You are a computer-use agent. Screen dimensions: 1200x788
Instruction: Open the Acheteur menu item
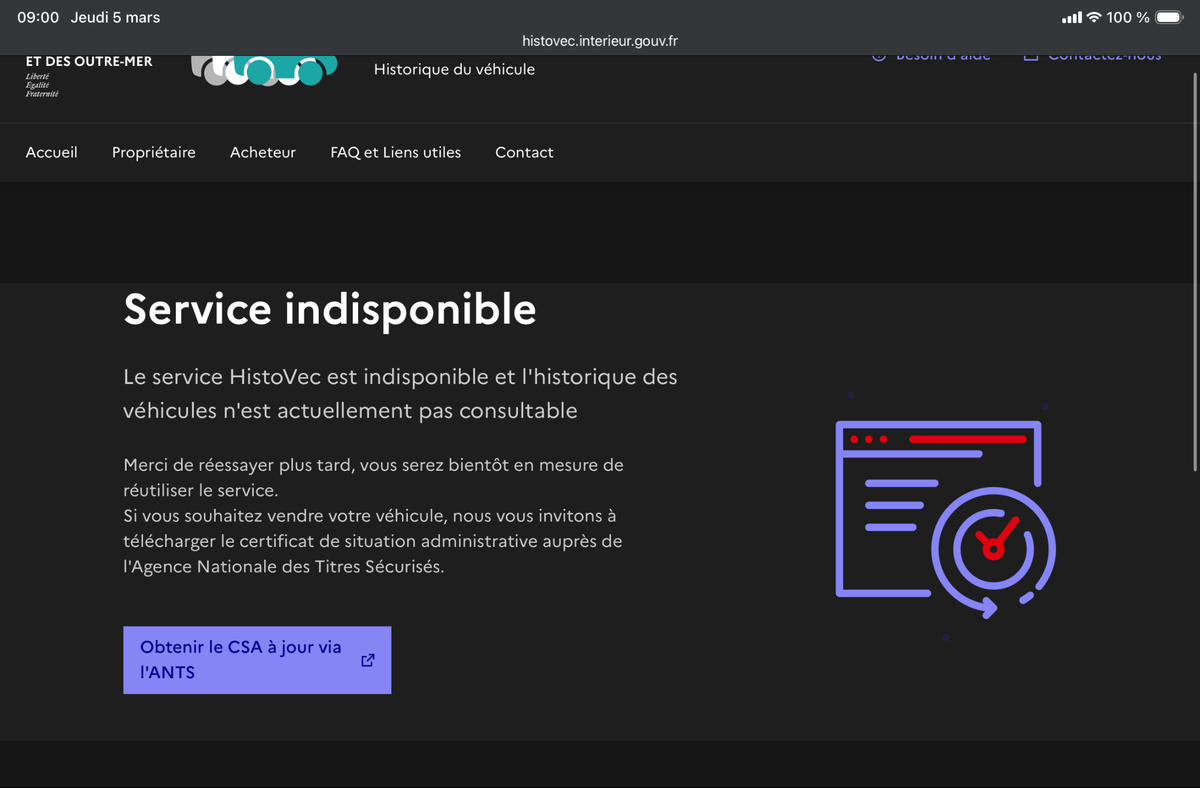pyautogui.click(x=263, y=152)
